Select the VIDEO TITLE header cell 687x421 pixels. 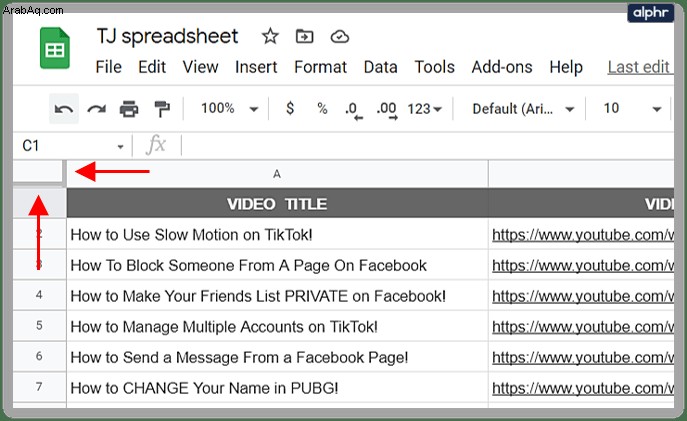pyautogui.click(x=277, y=203)
